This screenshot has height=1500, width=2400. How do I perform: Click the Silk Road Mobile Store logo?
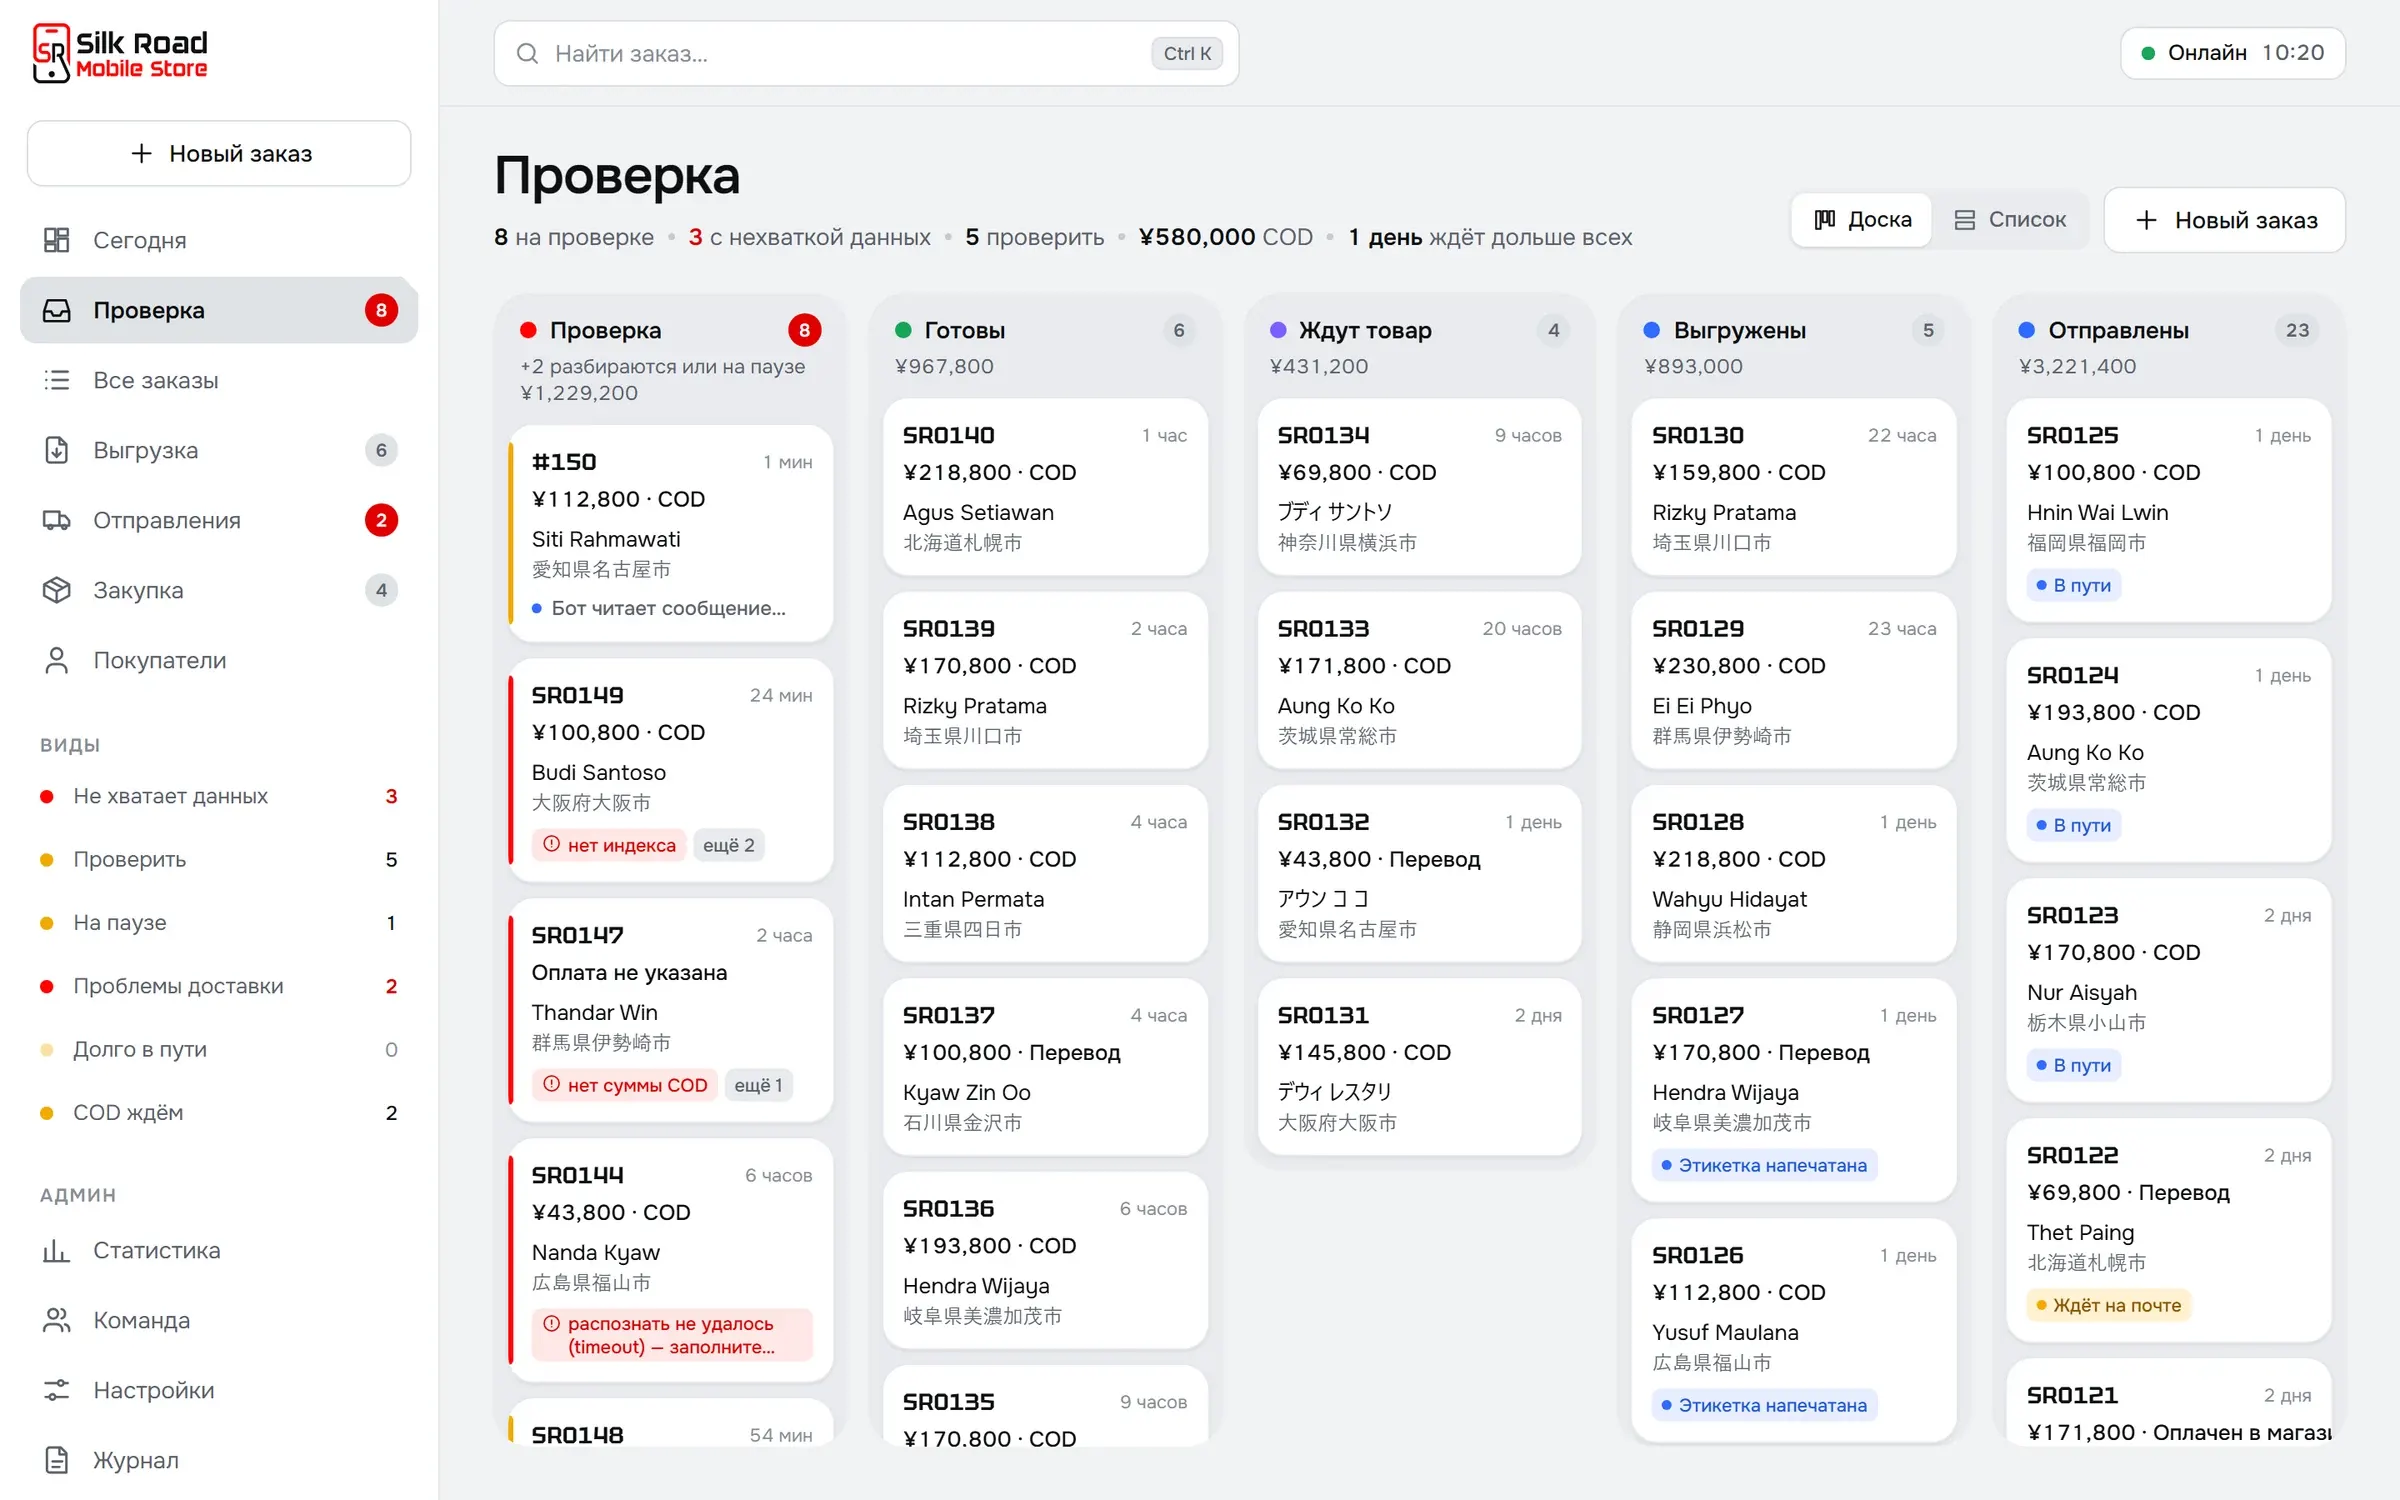pos(120,53)
